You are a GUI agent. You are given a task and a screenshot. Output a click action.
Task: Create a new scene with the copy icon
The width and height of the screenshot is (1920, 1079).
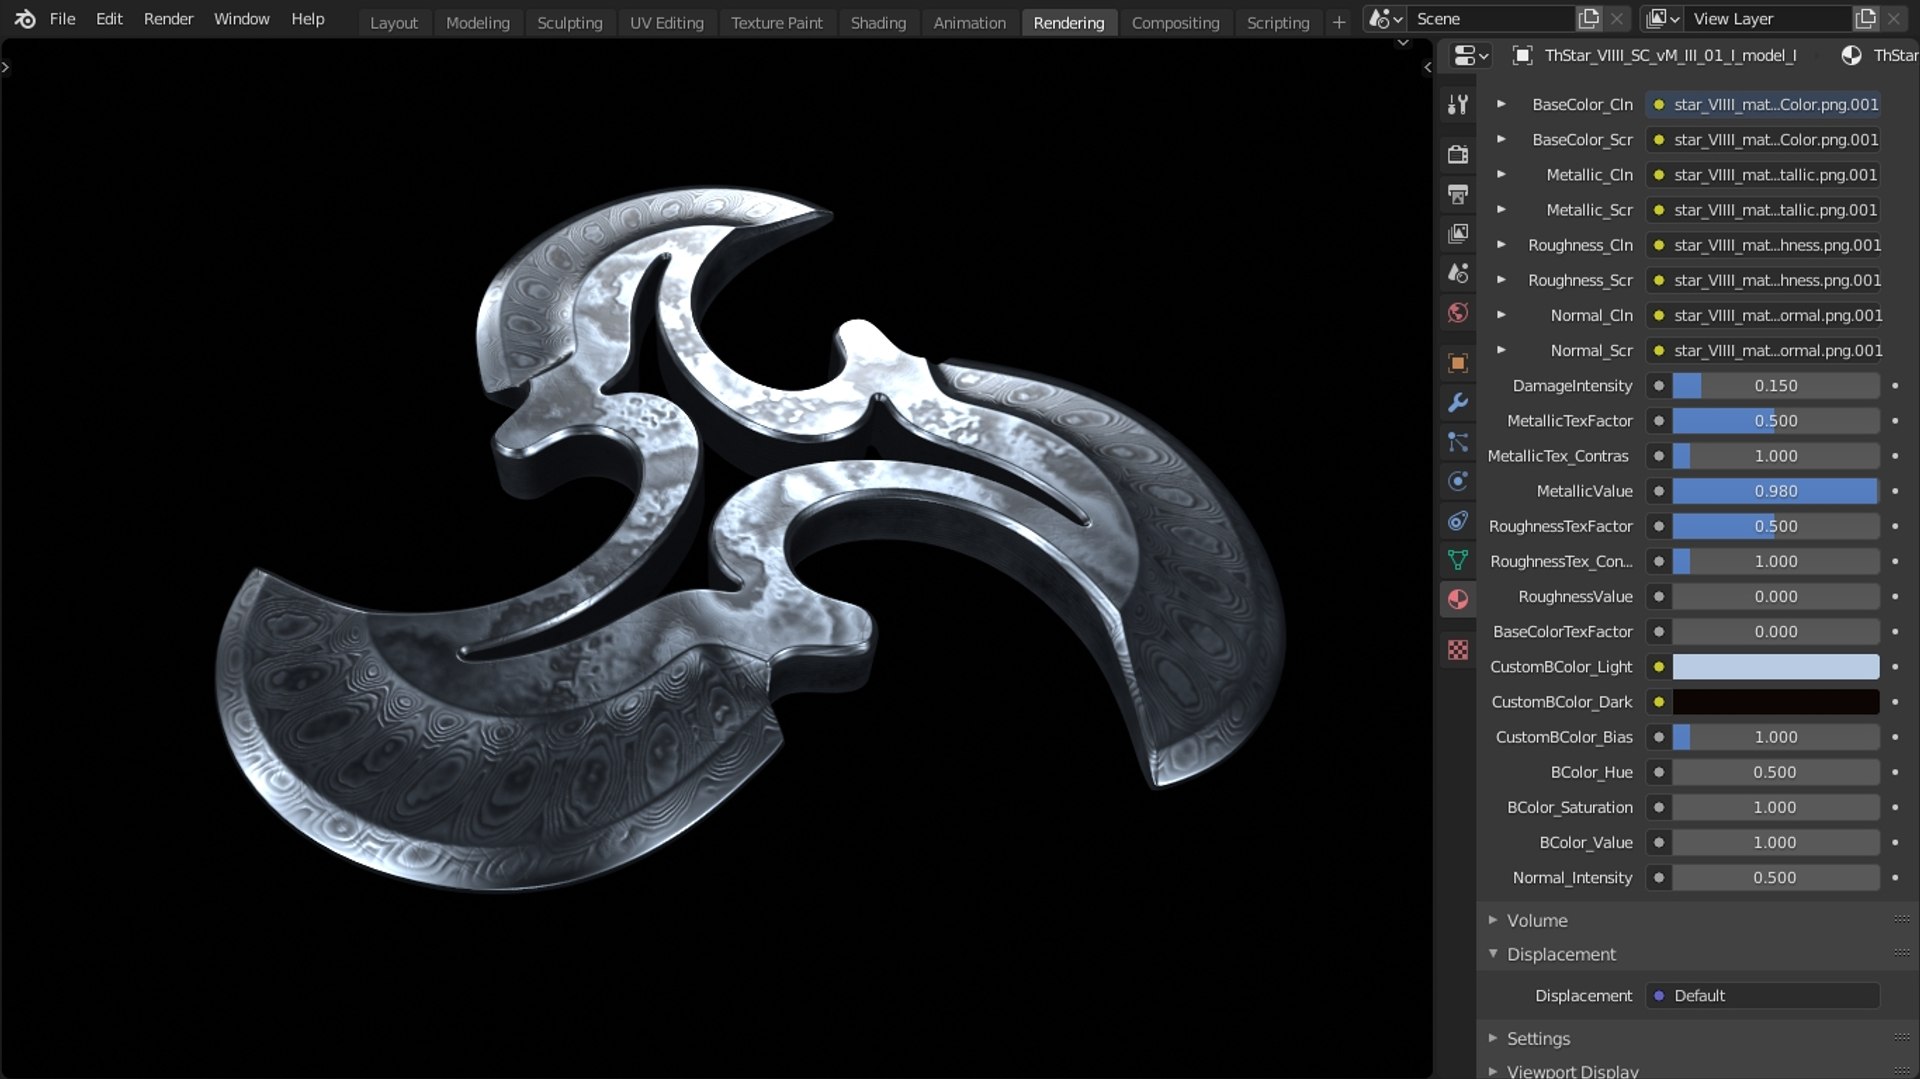tap(1589, 19)
